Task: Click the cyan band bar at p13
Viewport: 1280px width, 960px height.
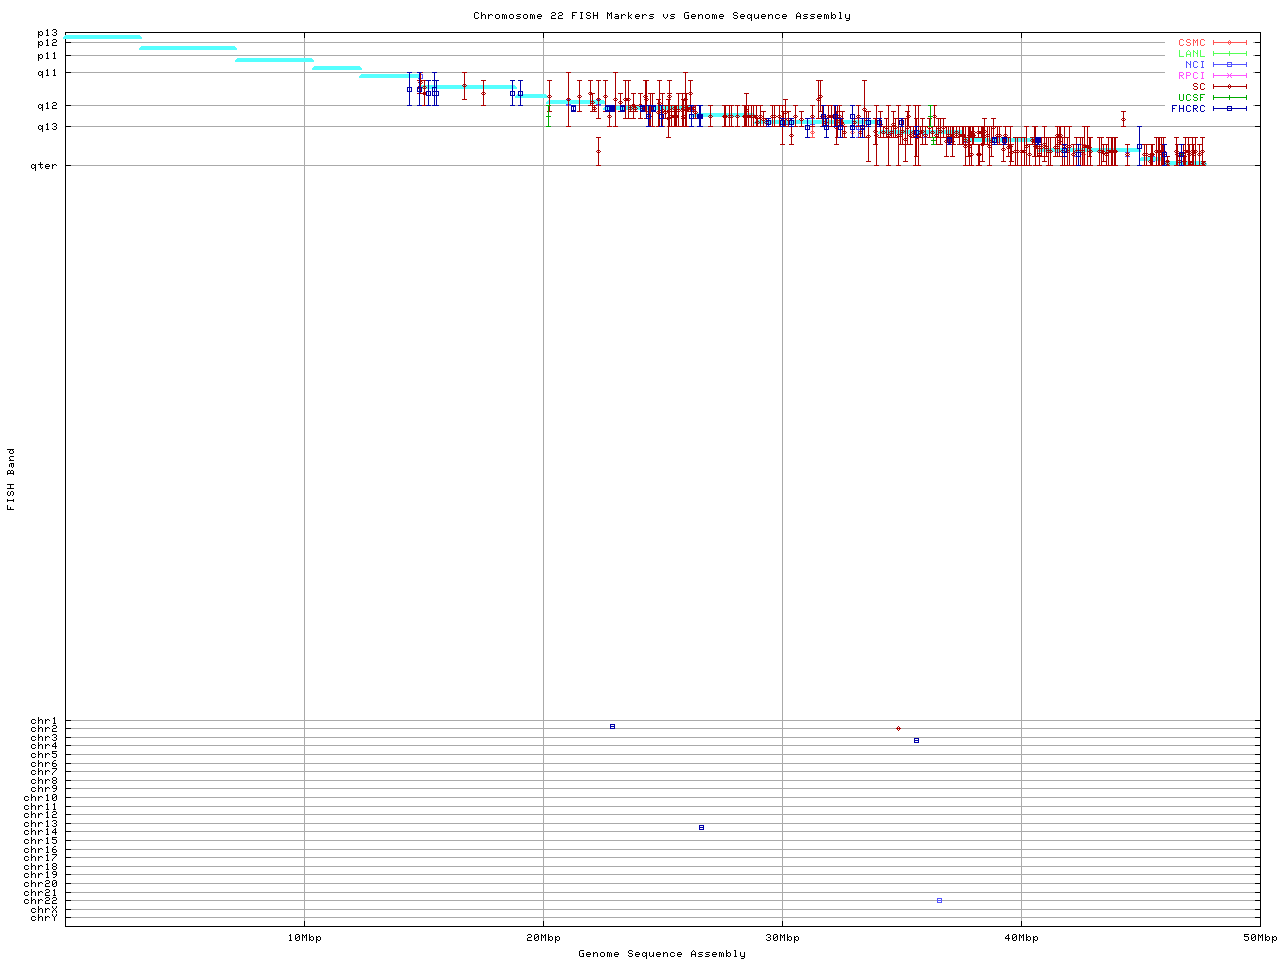Action: click(x=103, y=37)
